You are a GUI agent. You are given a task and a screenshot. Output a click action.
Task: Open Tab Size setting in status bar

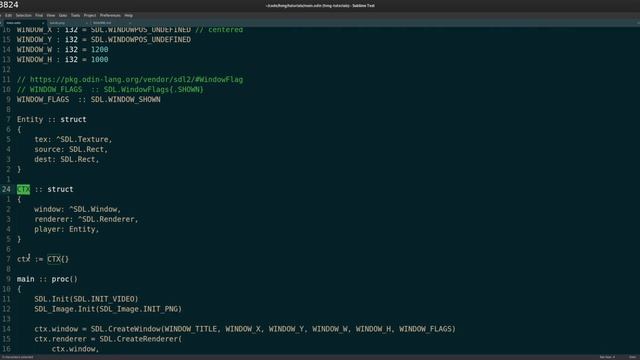pyautogui.click(x=607, y=357)
